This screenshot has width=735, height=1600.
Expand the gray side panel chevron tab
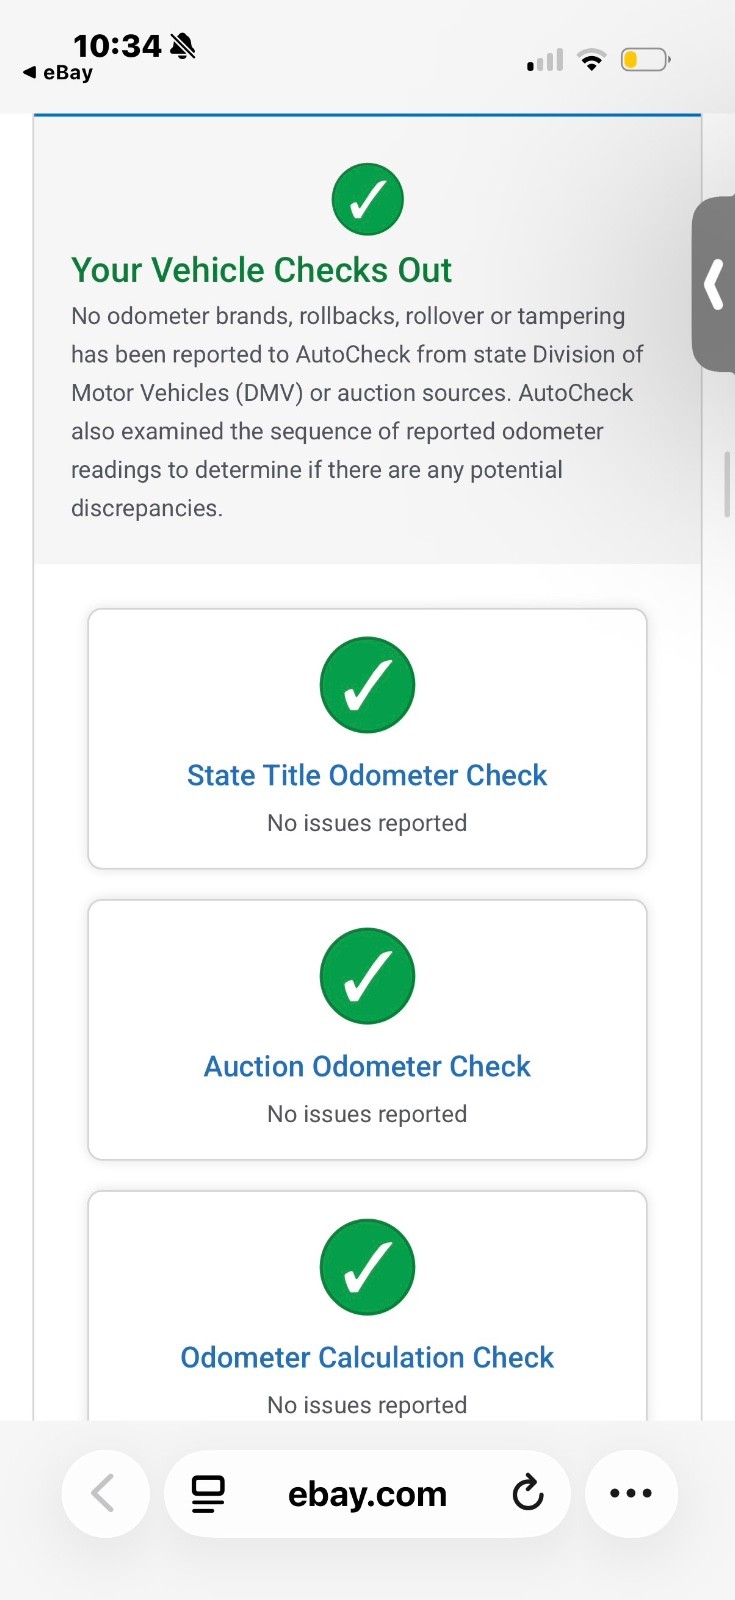tap(714, 284)
